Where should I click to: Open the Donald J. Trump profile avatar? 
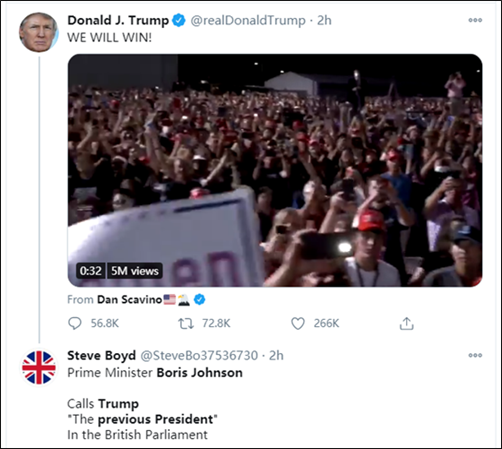click(39, 32)
